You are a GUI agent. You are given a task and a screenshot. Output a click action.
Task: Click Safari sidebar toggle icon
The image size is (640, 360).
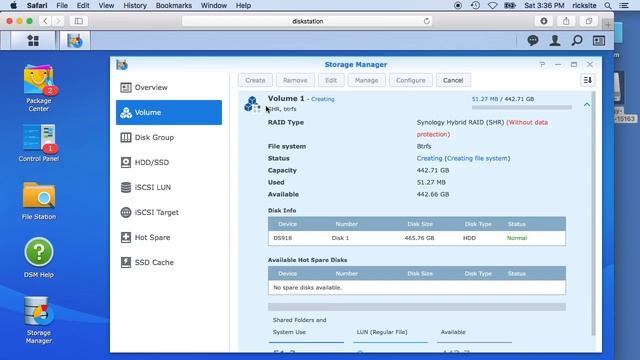[79, 21]
